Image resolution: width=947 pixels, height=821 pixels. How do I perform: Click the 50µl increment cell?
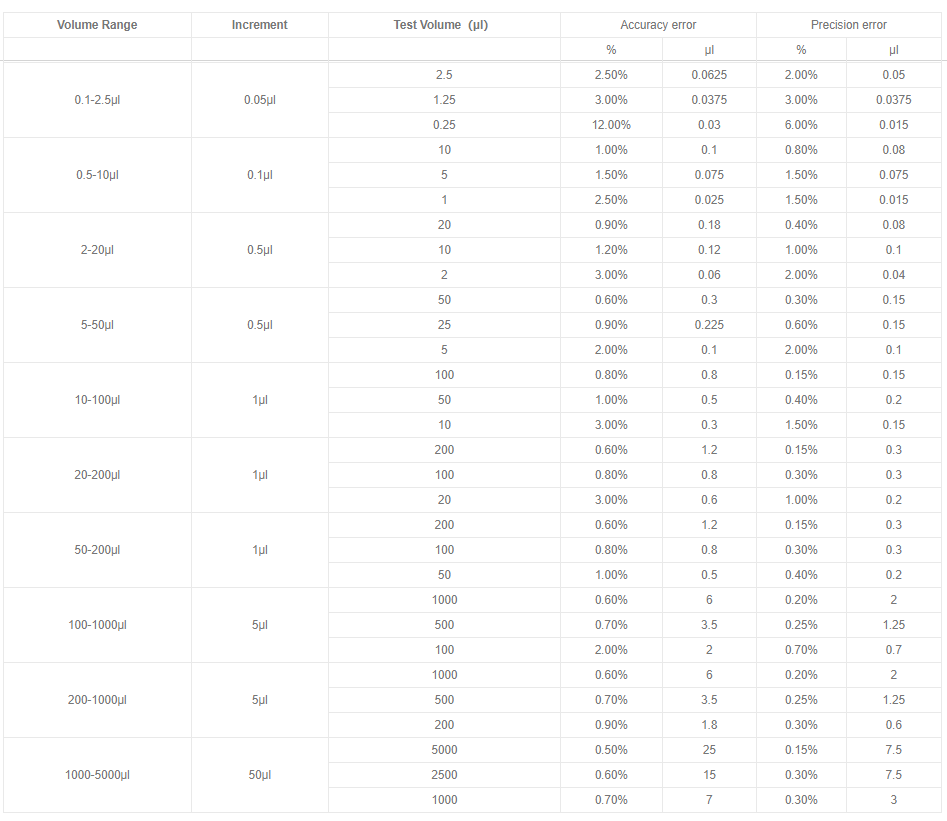point(260,774)
